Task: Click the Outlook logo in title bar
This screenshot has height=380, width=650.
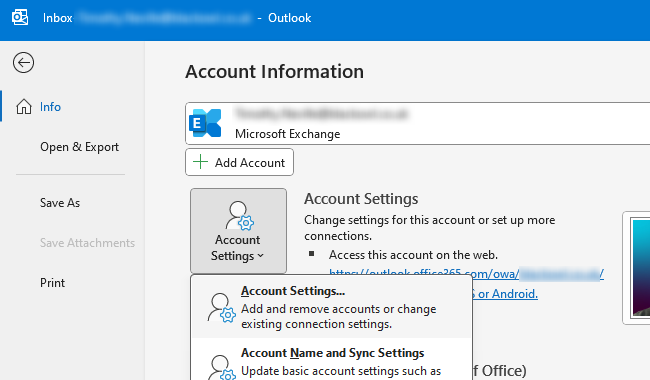Action: point(20,18)
